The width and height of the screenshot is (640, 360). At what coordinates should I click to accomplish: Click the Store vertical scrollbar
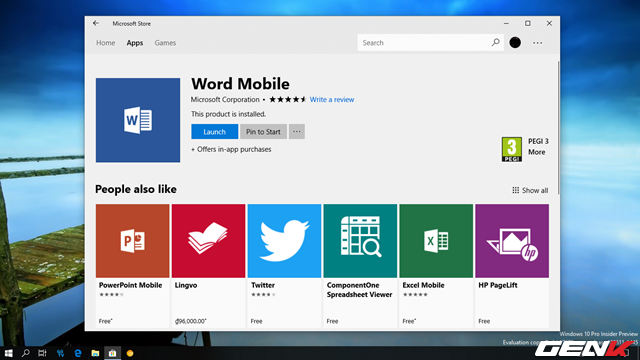pyautogui.click(x=558, y=127)
